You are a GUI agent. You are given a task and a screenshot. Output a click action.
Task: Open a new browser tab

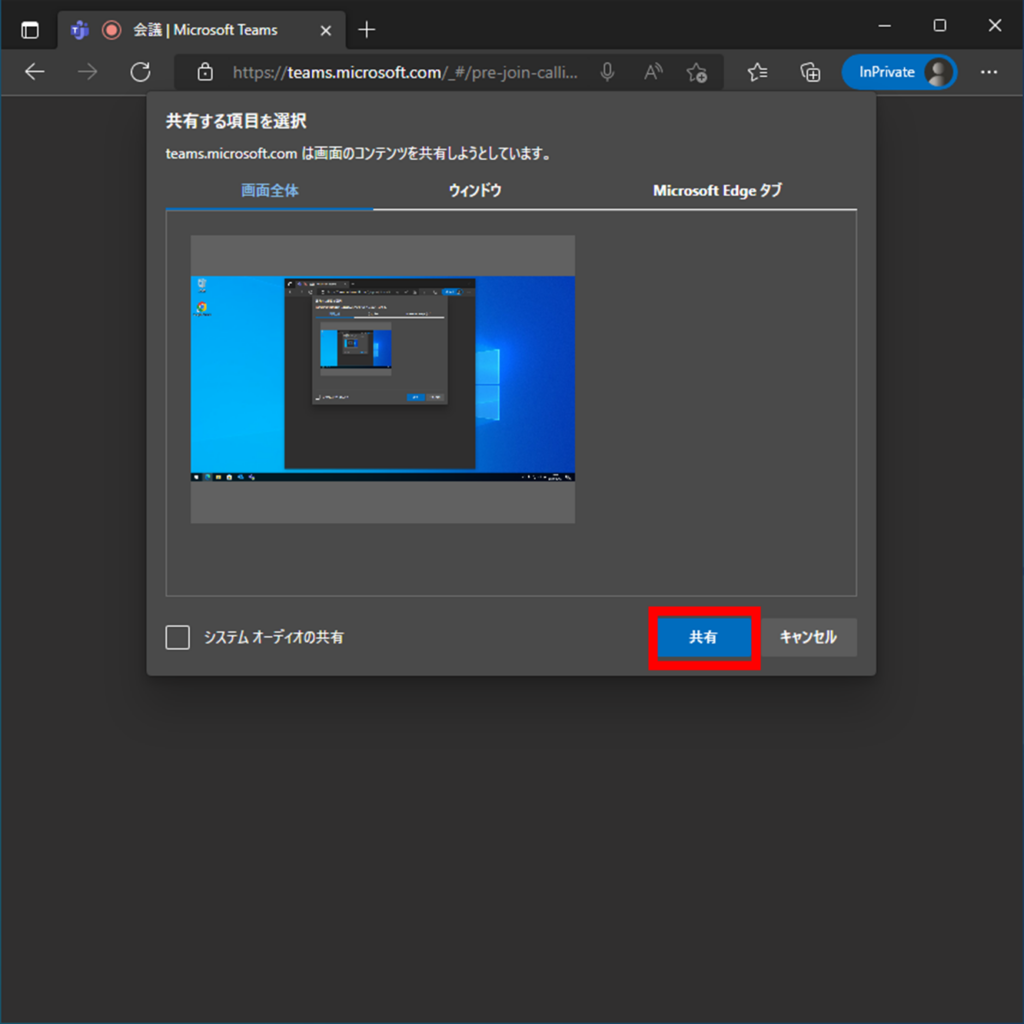pos(367,30)
